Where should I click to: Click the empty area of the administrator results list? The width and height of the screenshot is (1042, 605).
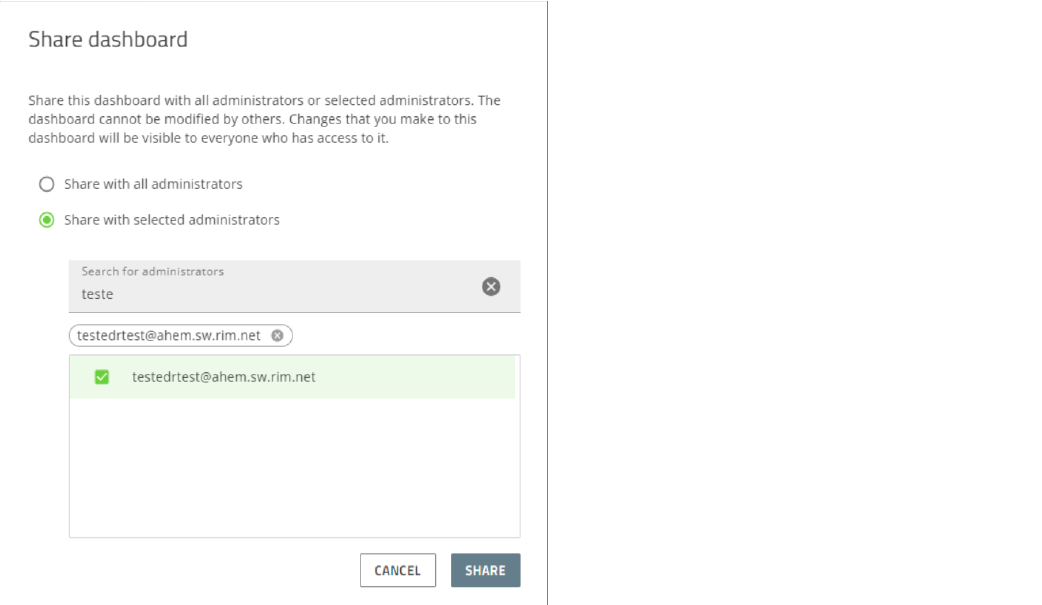(x=294, y=467)
